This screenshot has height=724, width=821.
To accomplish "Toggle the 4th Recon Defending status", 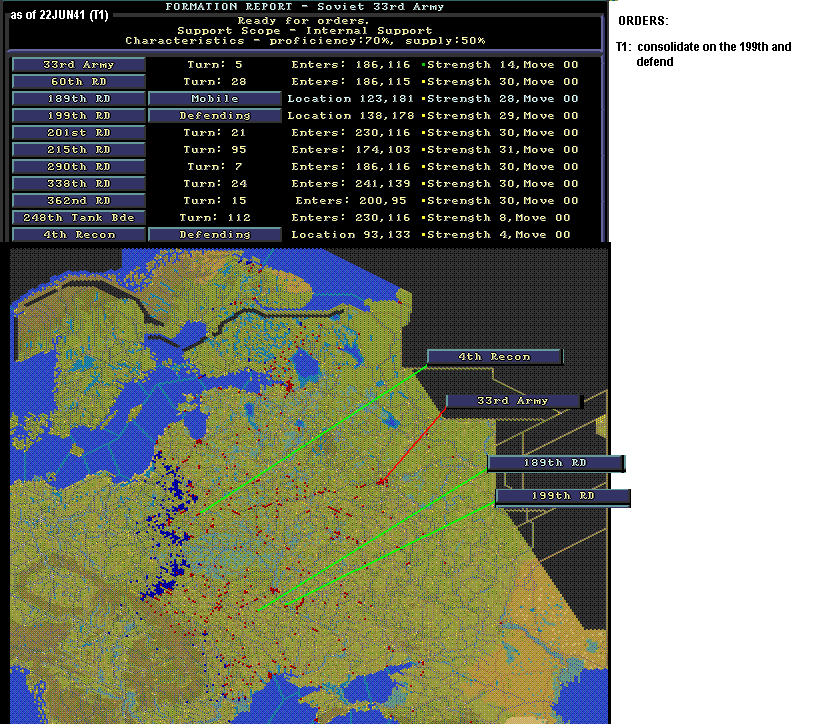I will pos(215,235).
